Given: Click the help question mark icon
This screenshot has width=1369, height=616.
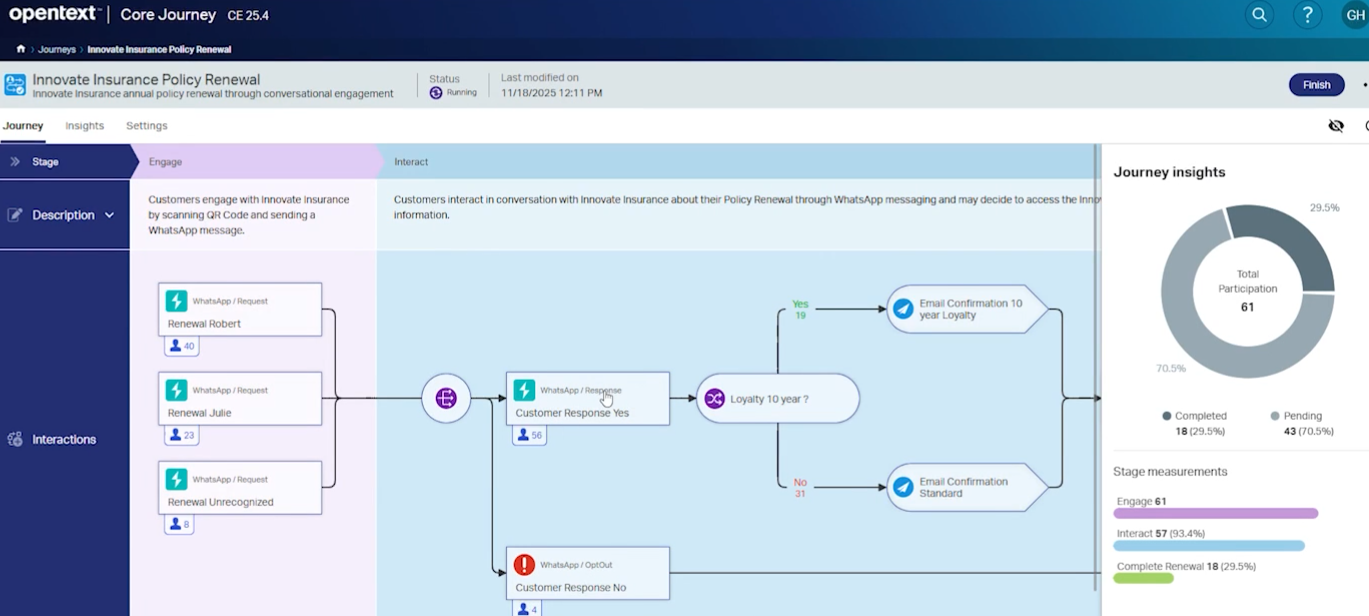Looking at the screenshot, I should pos(1307,15).
